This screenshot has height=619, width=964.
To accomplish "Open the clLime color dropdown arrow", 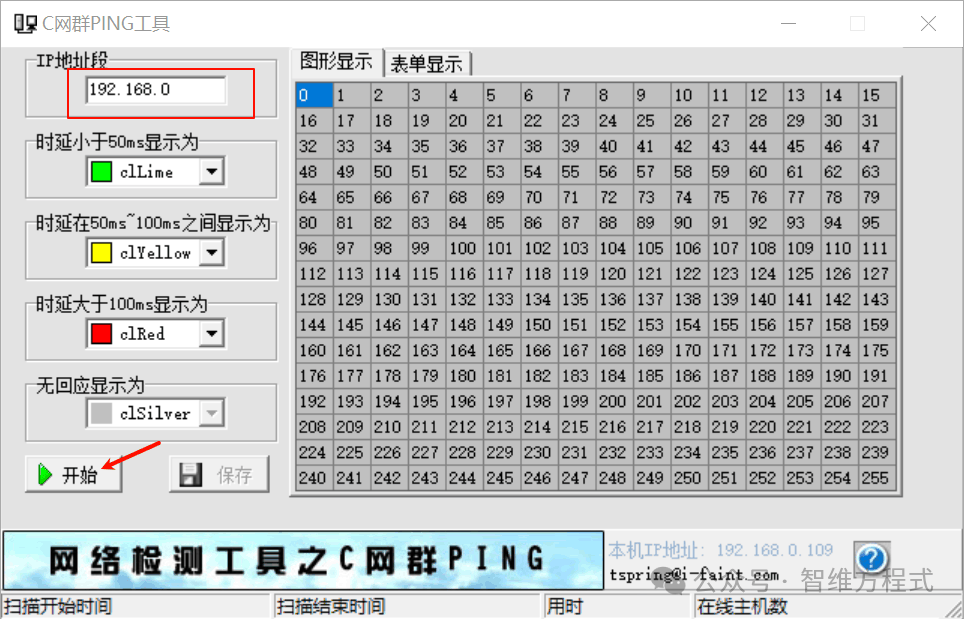I will pos(211,172).
